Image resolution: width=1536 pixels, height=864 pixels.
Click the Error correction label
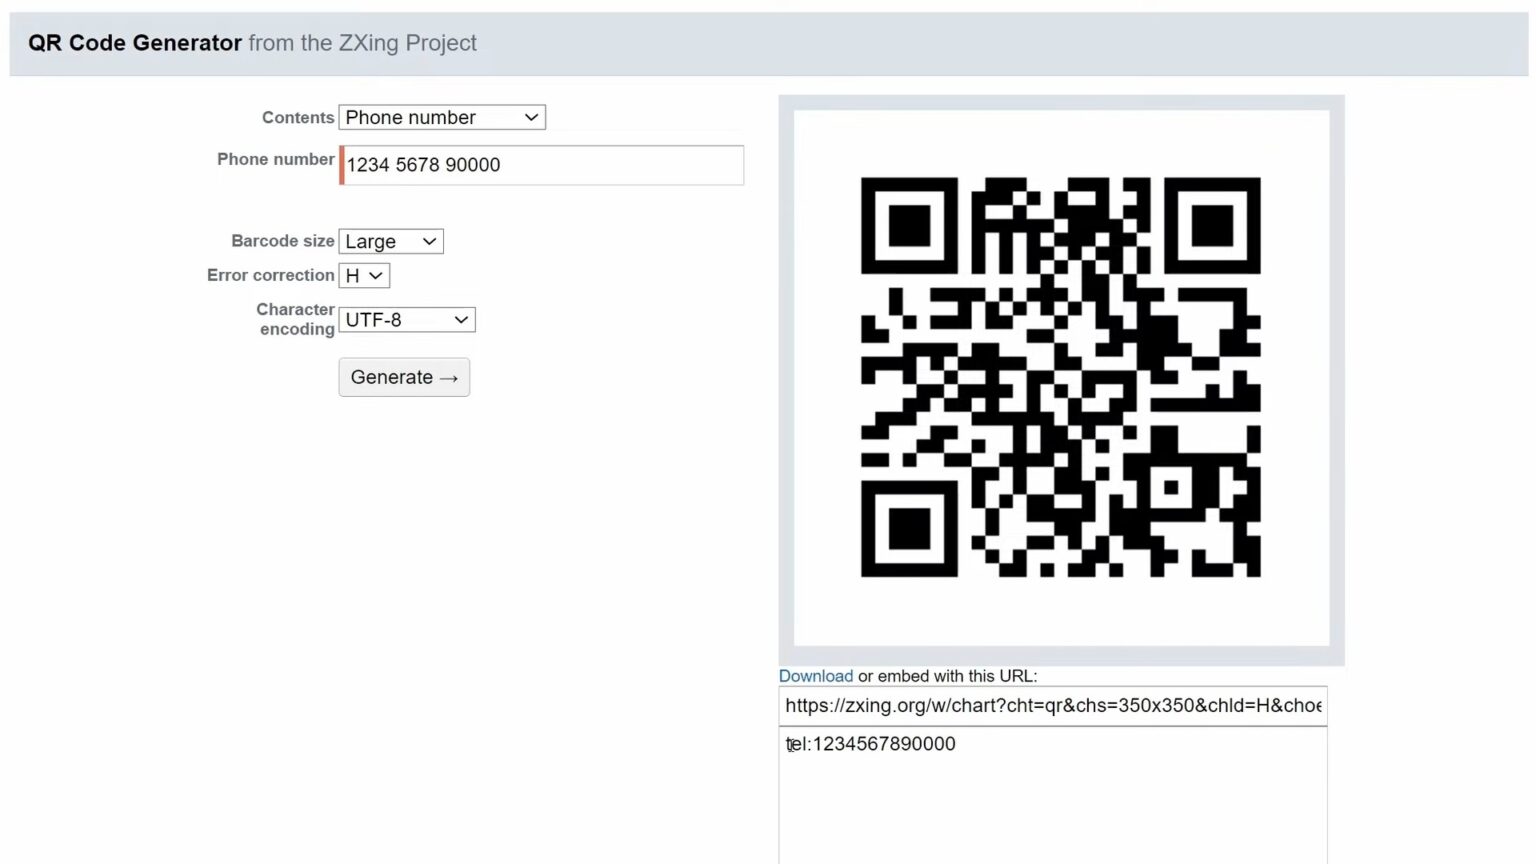point(270,275)
